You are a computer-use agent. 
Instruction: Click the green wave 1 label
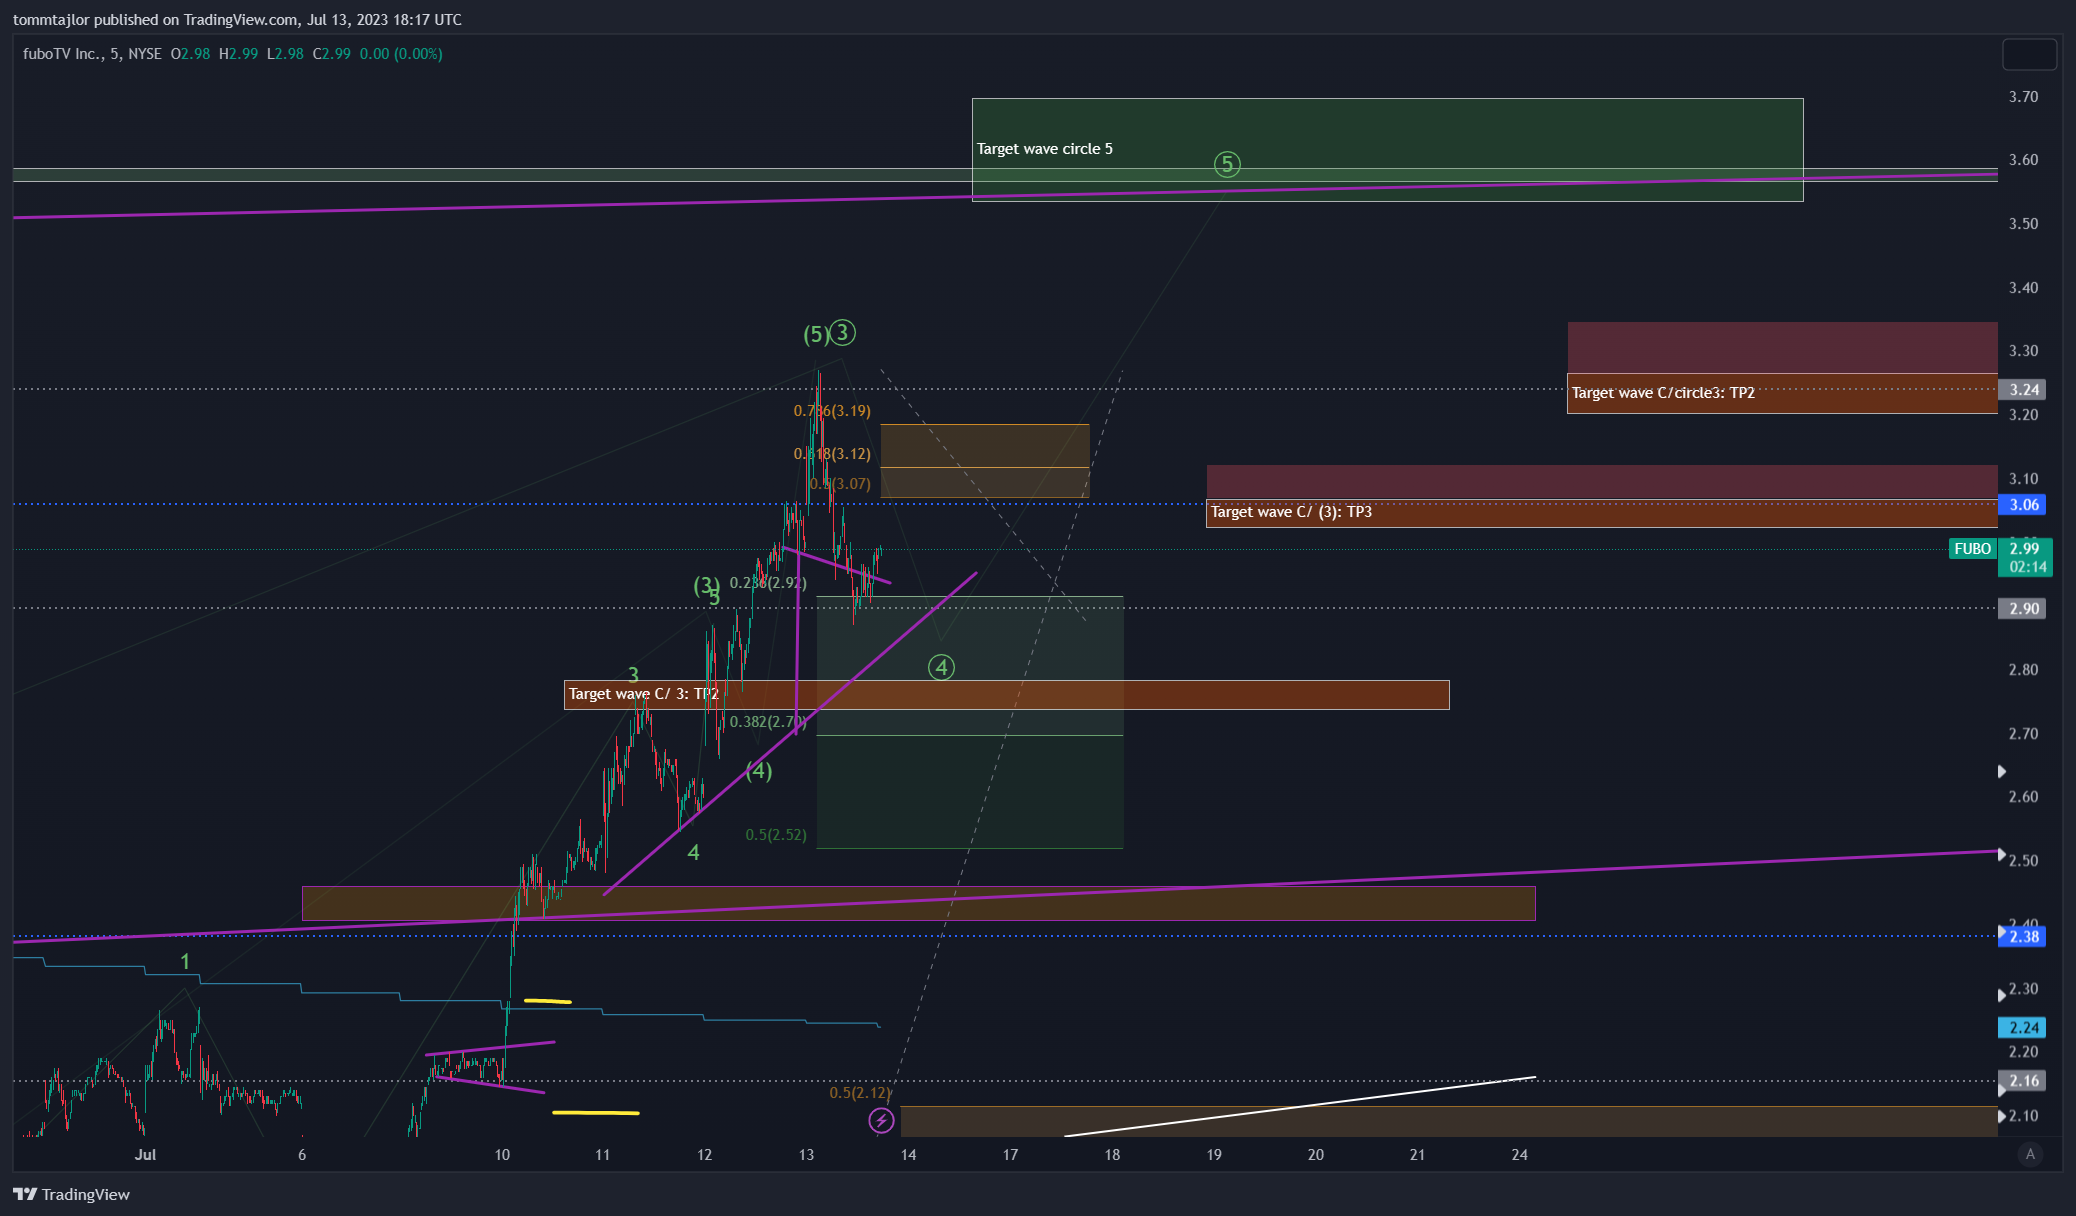[185, 961]
